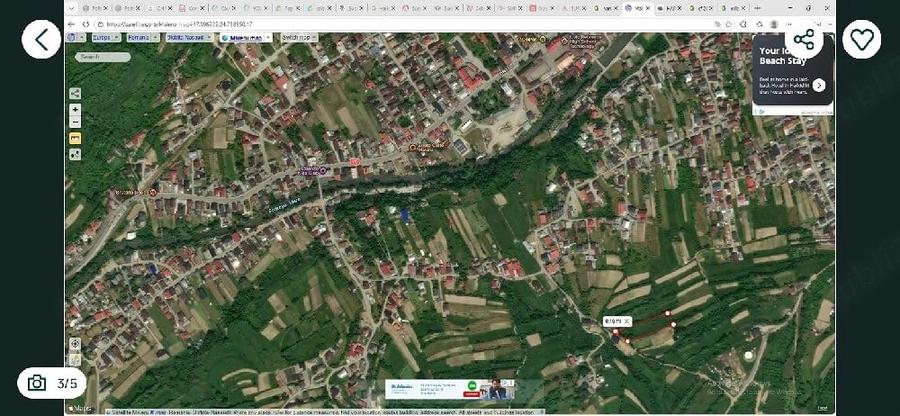This screenshot has height=416, width=900.
Task: Click the bottom banner advertisement
Action: point(449,389)
